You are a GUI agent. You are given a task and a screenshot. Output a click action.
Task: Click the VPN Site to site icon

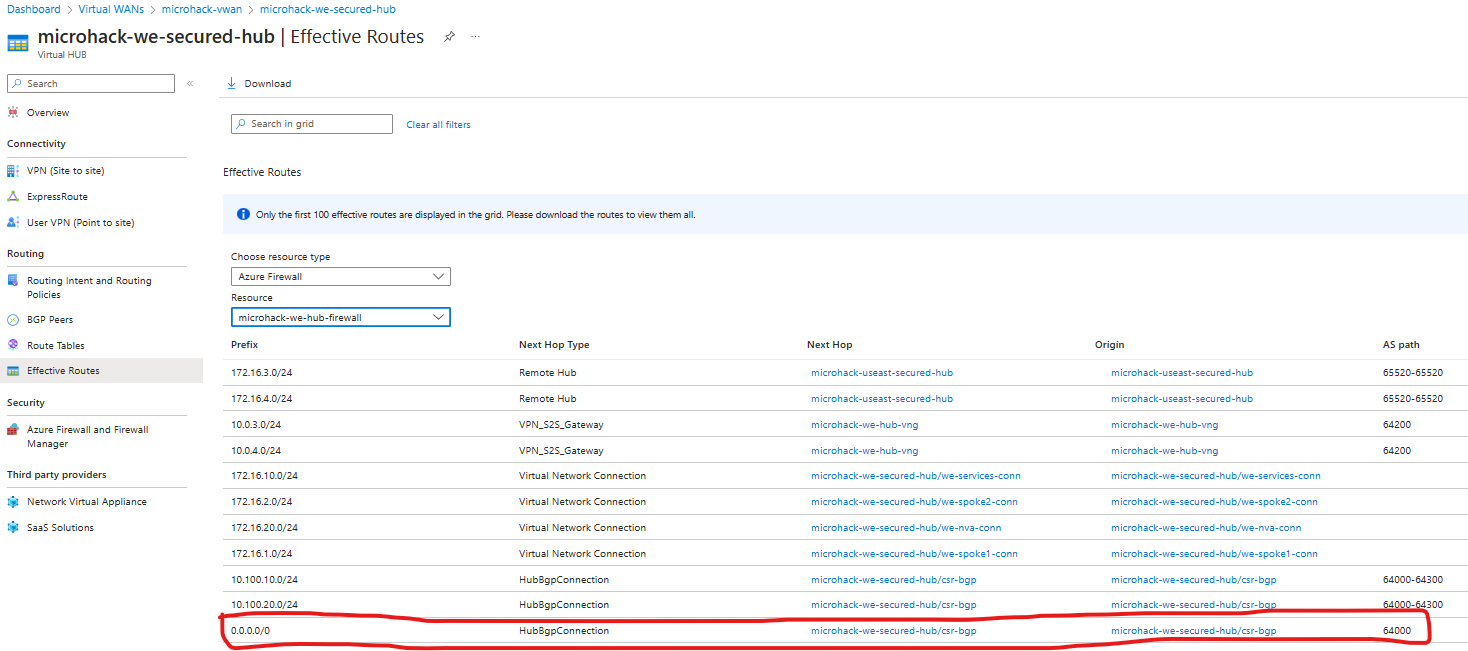point(13,171)
